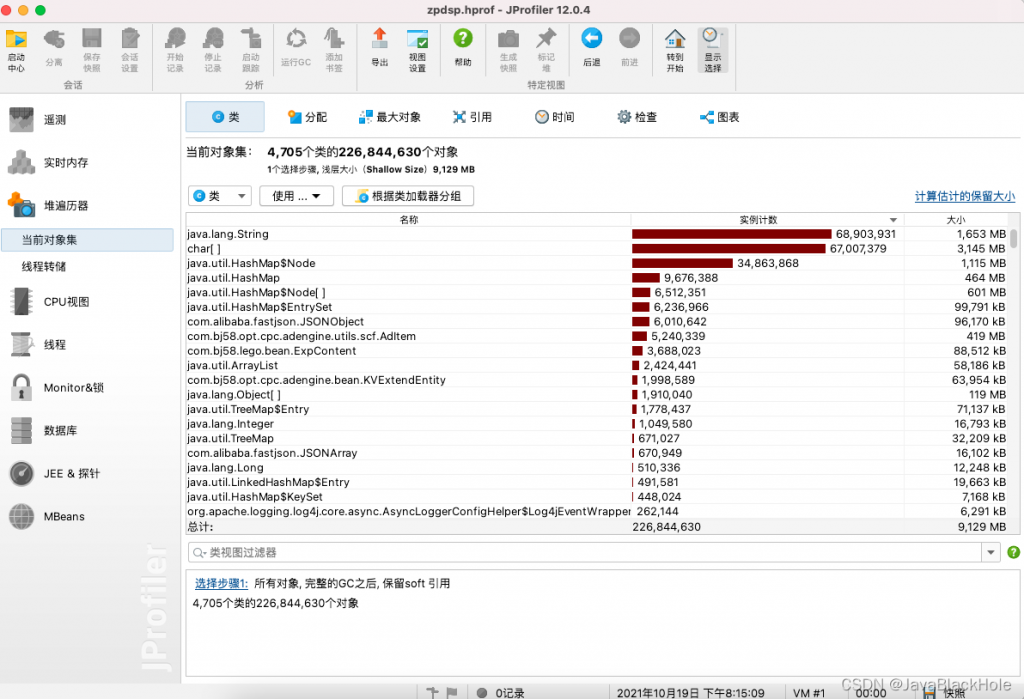Switch to the Inspections (检查) view tab

(637, 117)
